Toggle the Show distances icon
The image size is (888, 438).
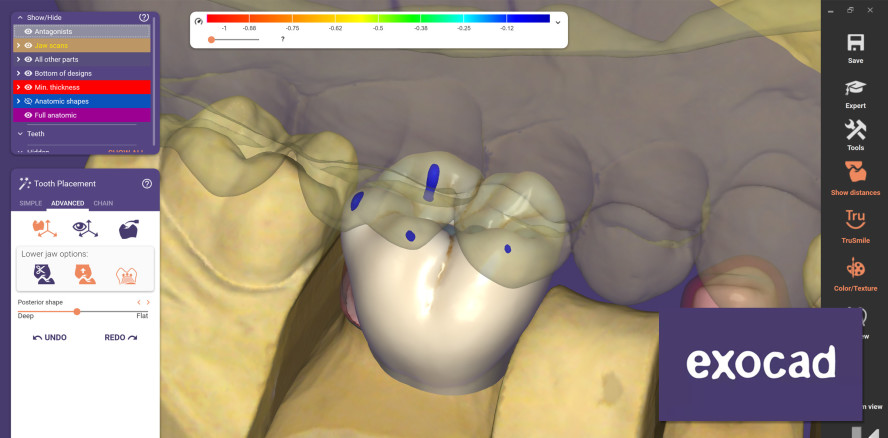855,172
